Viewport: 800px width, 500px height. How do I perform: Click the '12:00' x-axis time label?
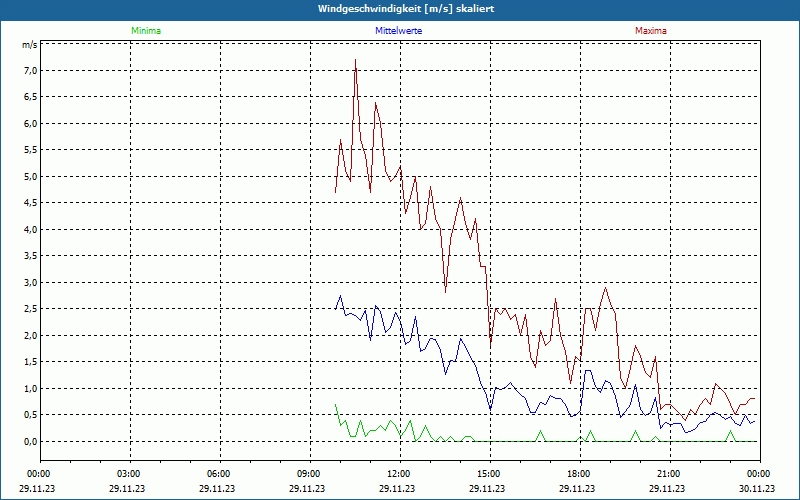(398, 474)
